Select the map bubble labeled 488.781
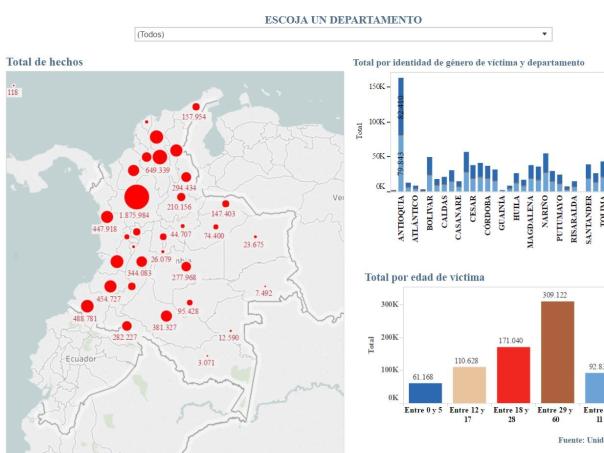 coord(87,306)
